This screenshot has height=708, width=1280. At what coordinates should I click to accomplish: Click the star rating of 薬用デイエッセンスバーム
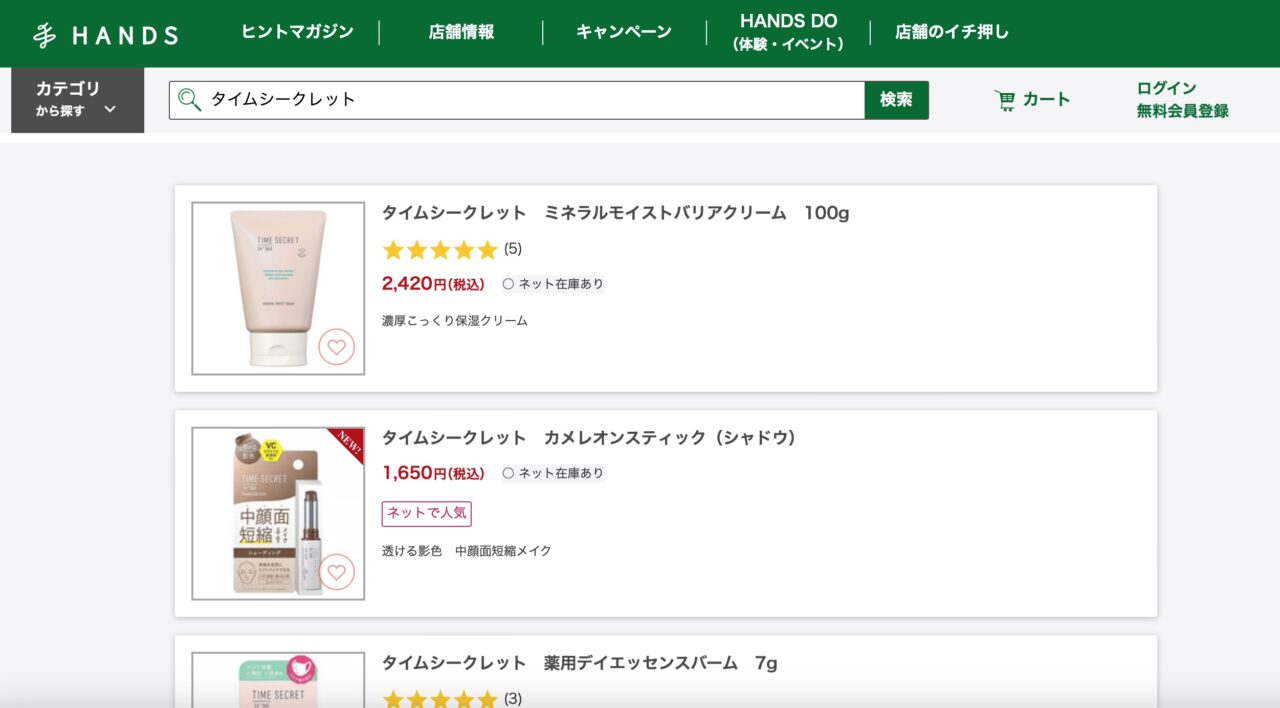(x=439, y=698)
